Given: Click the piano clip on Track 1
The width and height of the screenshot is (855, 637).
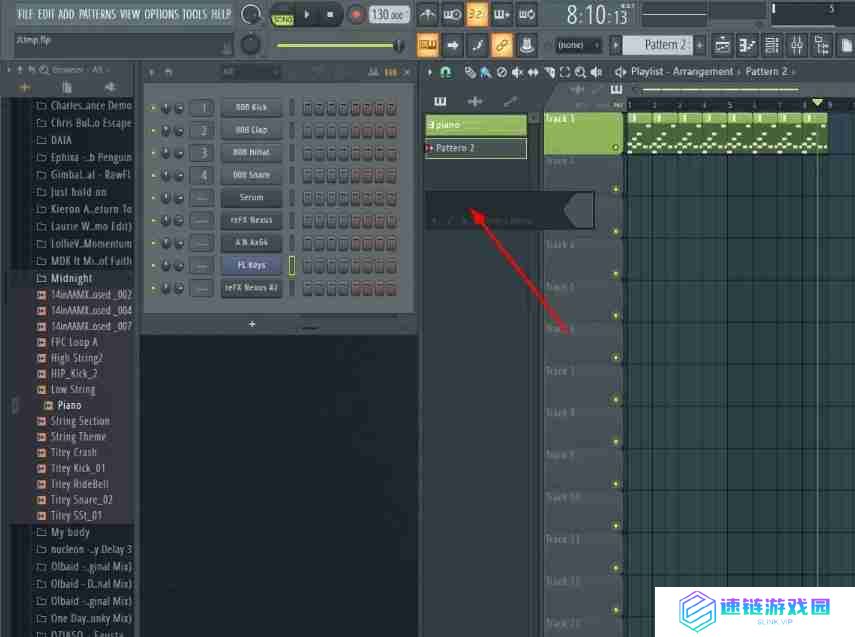Looking at the screenshot, I should pos(727,134).
